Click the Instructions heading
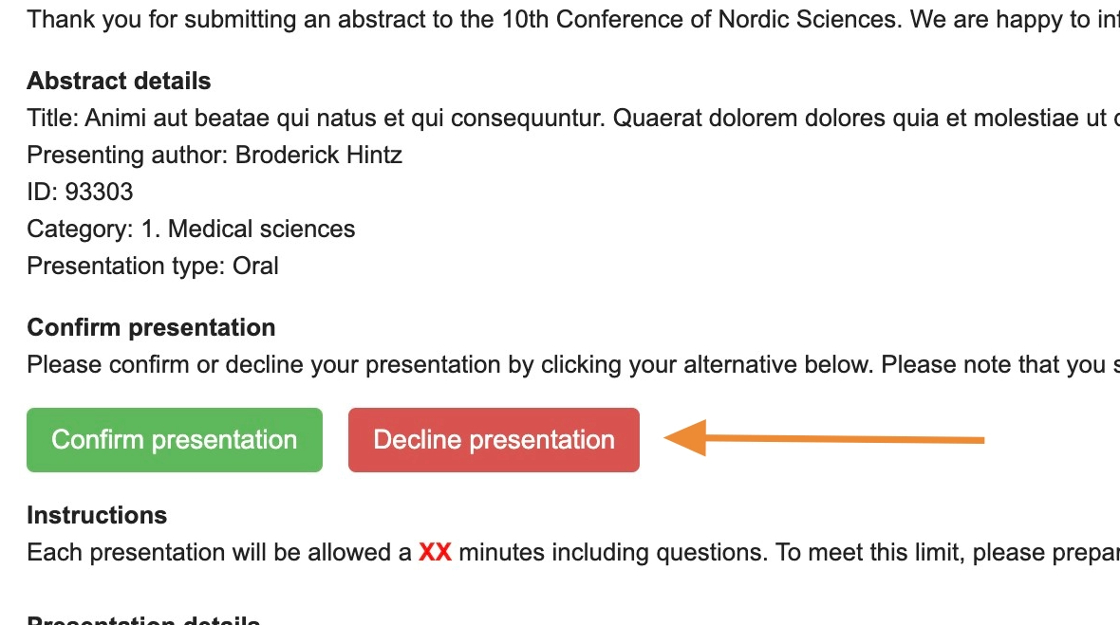Image resolution: width=1120 pixels, height=625 pixels. coord(97,515)
